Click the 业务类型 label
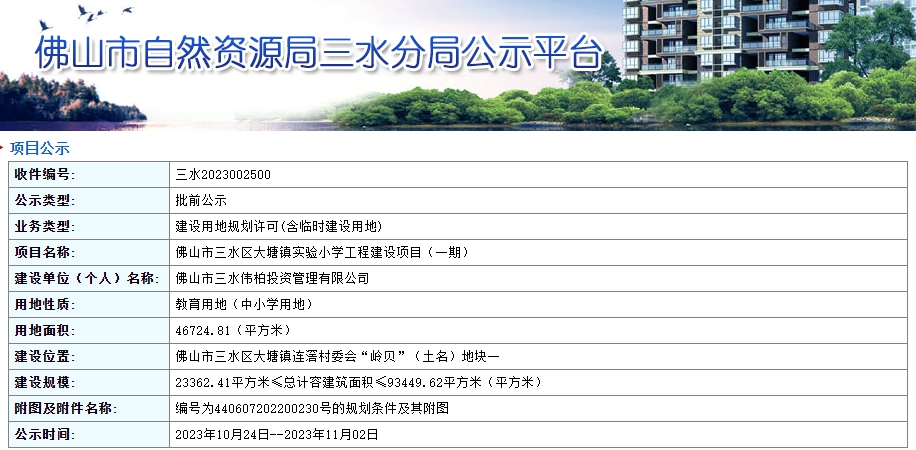The image size is (916, 450). 45,227
